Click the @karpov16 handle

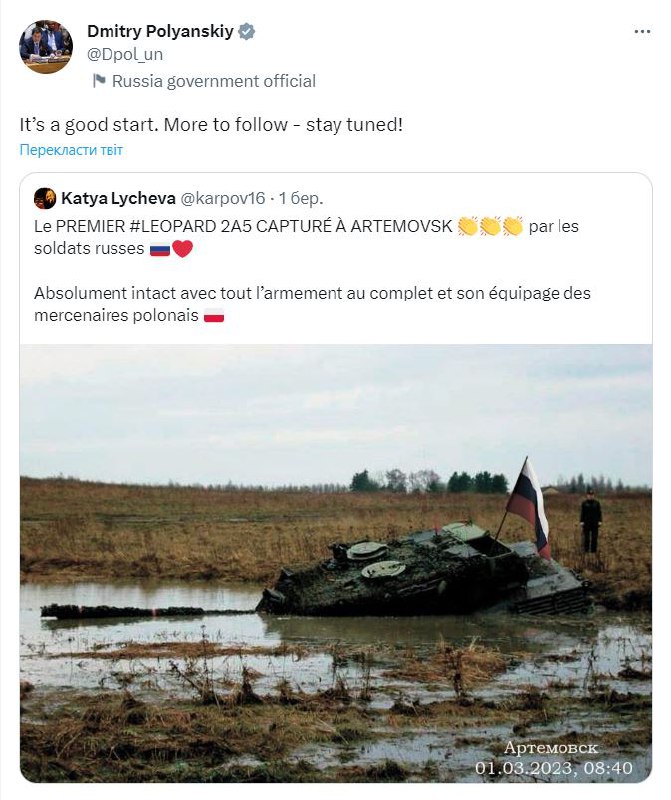(223, 198)
